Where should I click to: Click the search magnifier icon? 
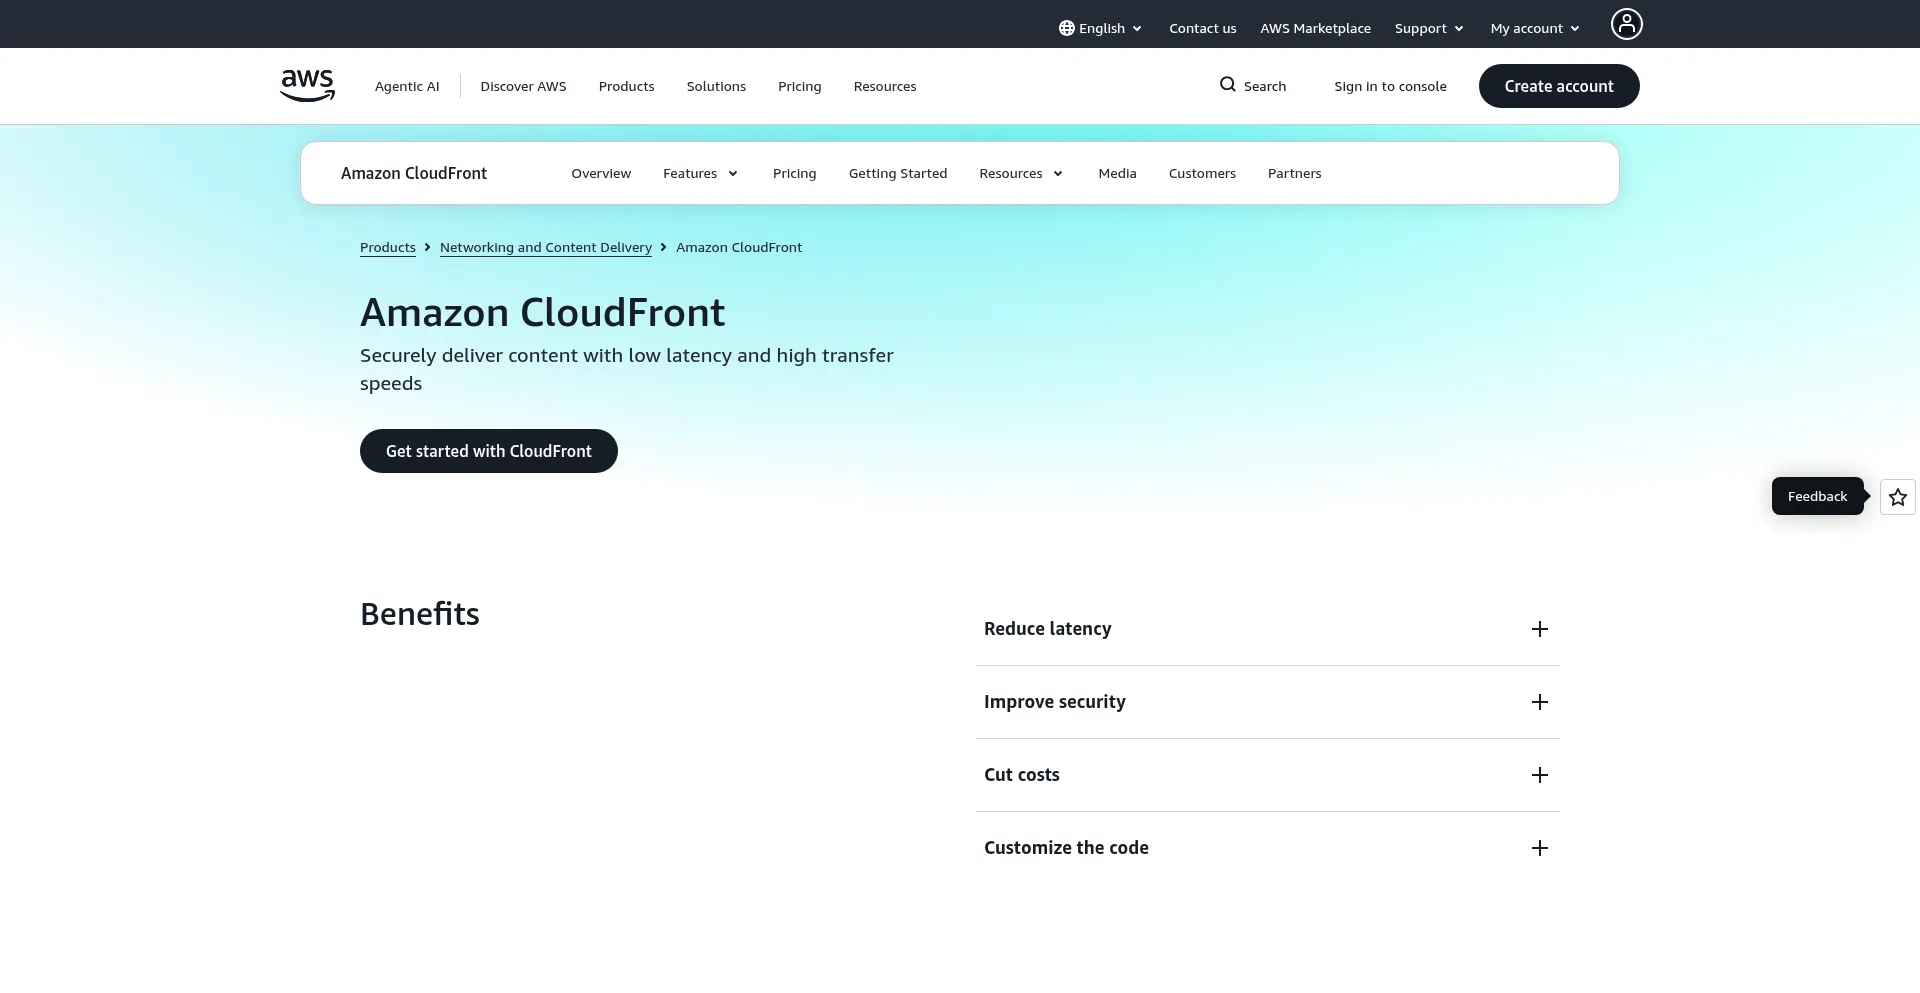tap(1228, 85)
